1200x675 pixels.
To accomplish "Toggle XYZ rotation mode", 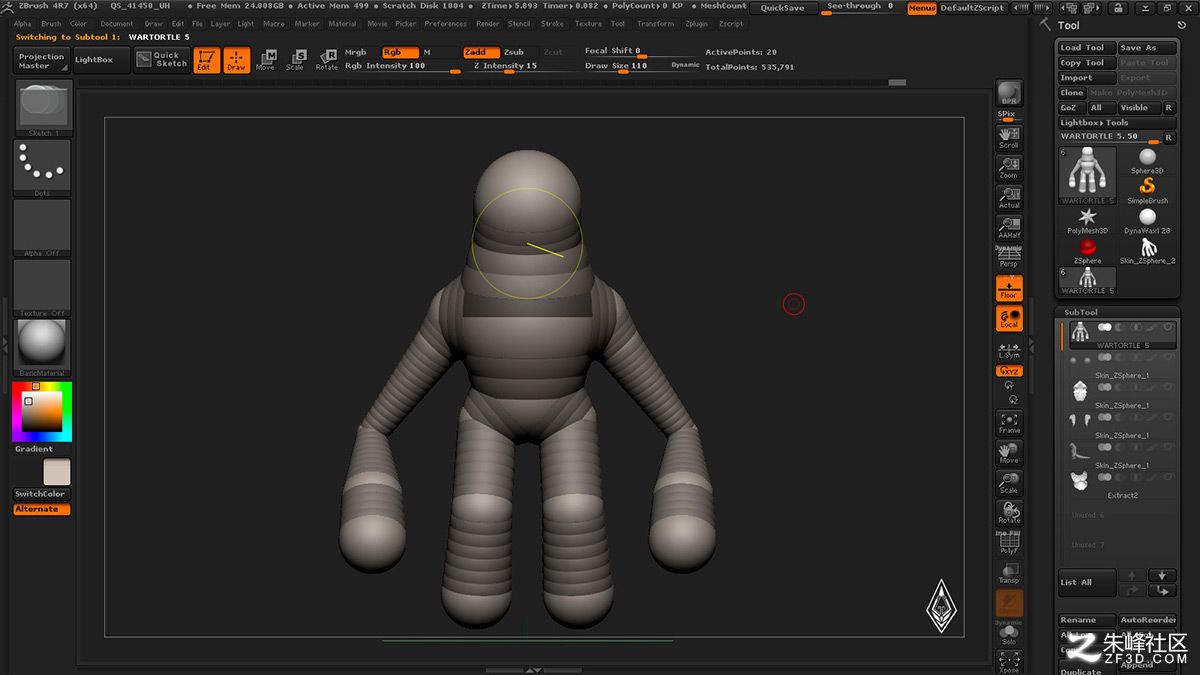I will pyautogui.click(x=1009, y=371).
